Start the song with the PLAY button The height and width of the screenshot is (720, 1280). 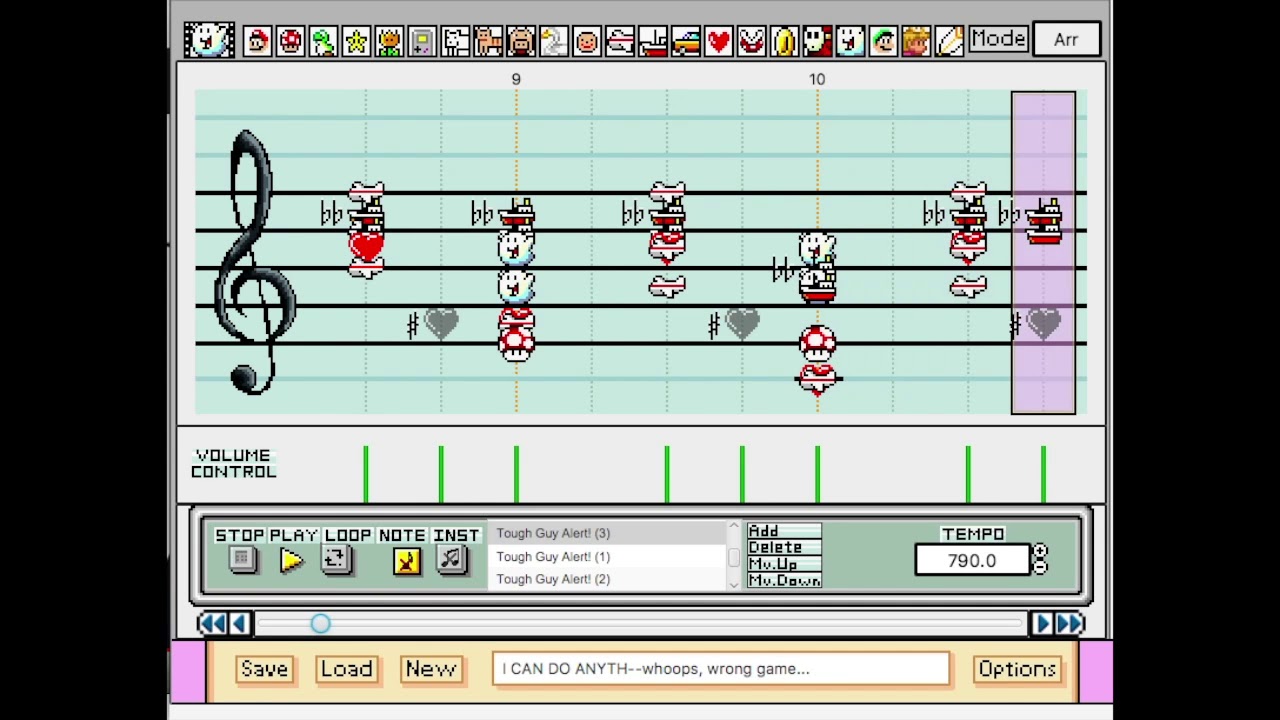292,560
